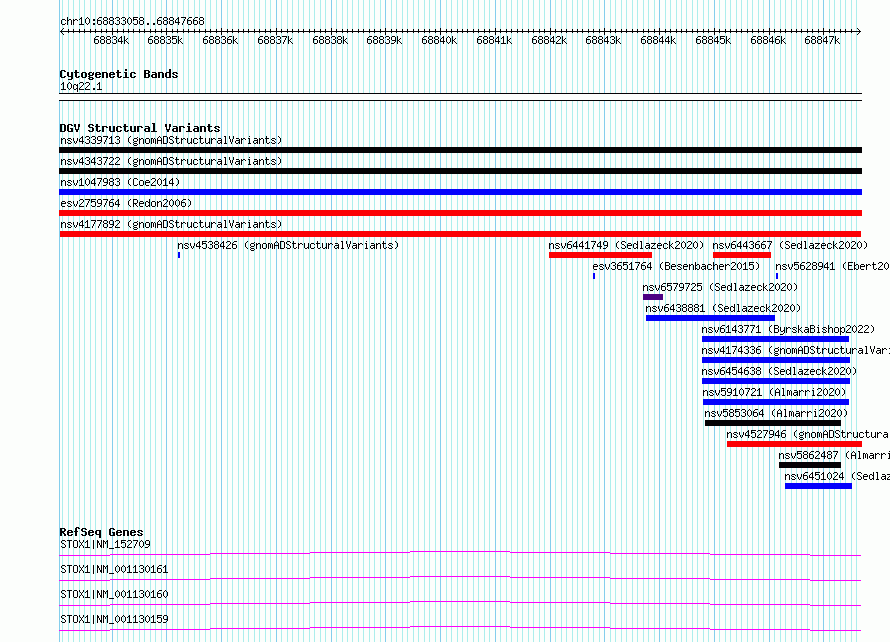890x642 pixels.
Task: Select the nsv6451024 blue variant bar
Action: 818,486
